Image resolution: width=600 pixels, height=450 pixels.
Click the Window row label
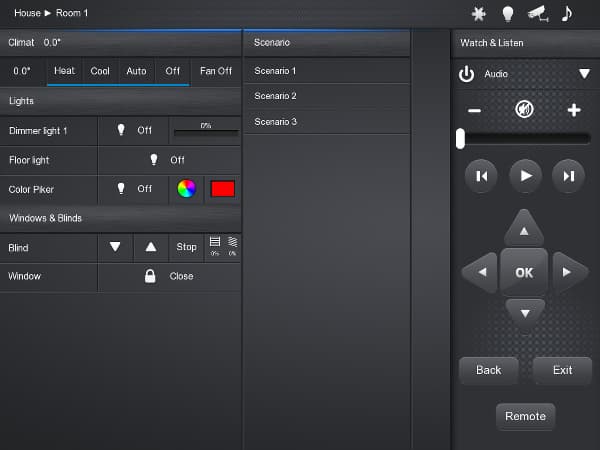[24, 276]
